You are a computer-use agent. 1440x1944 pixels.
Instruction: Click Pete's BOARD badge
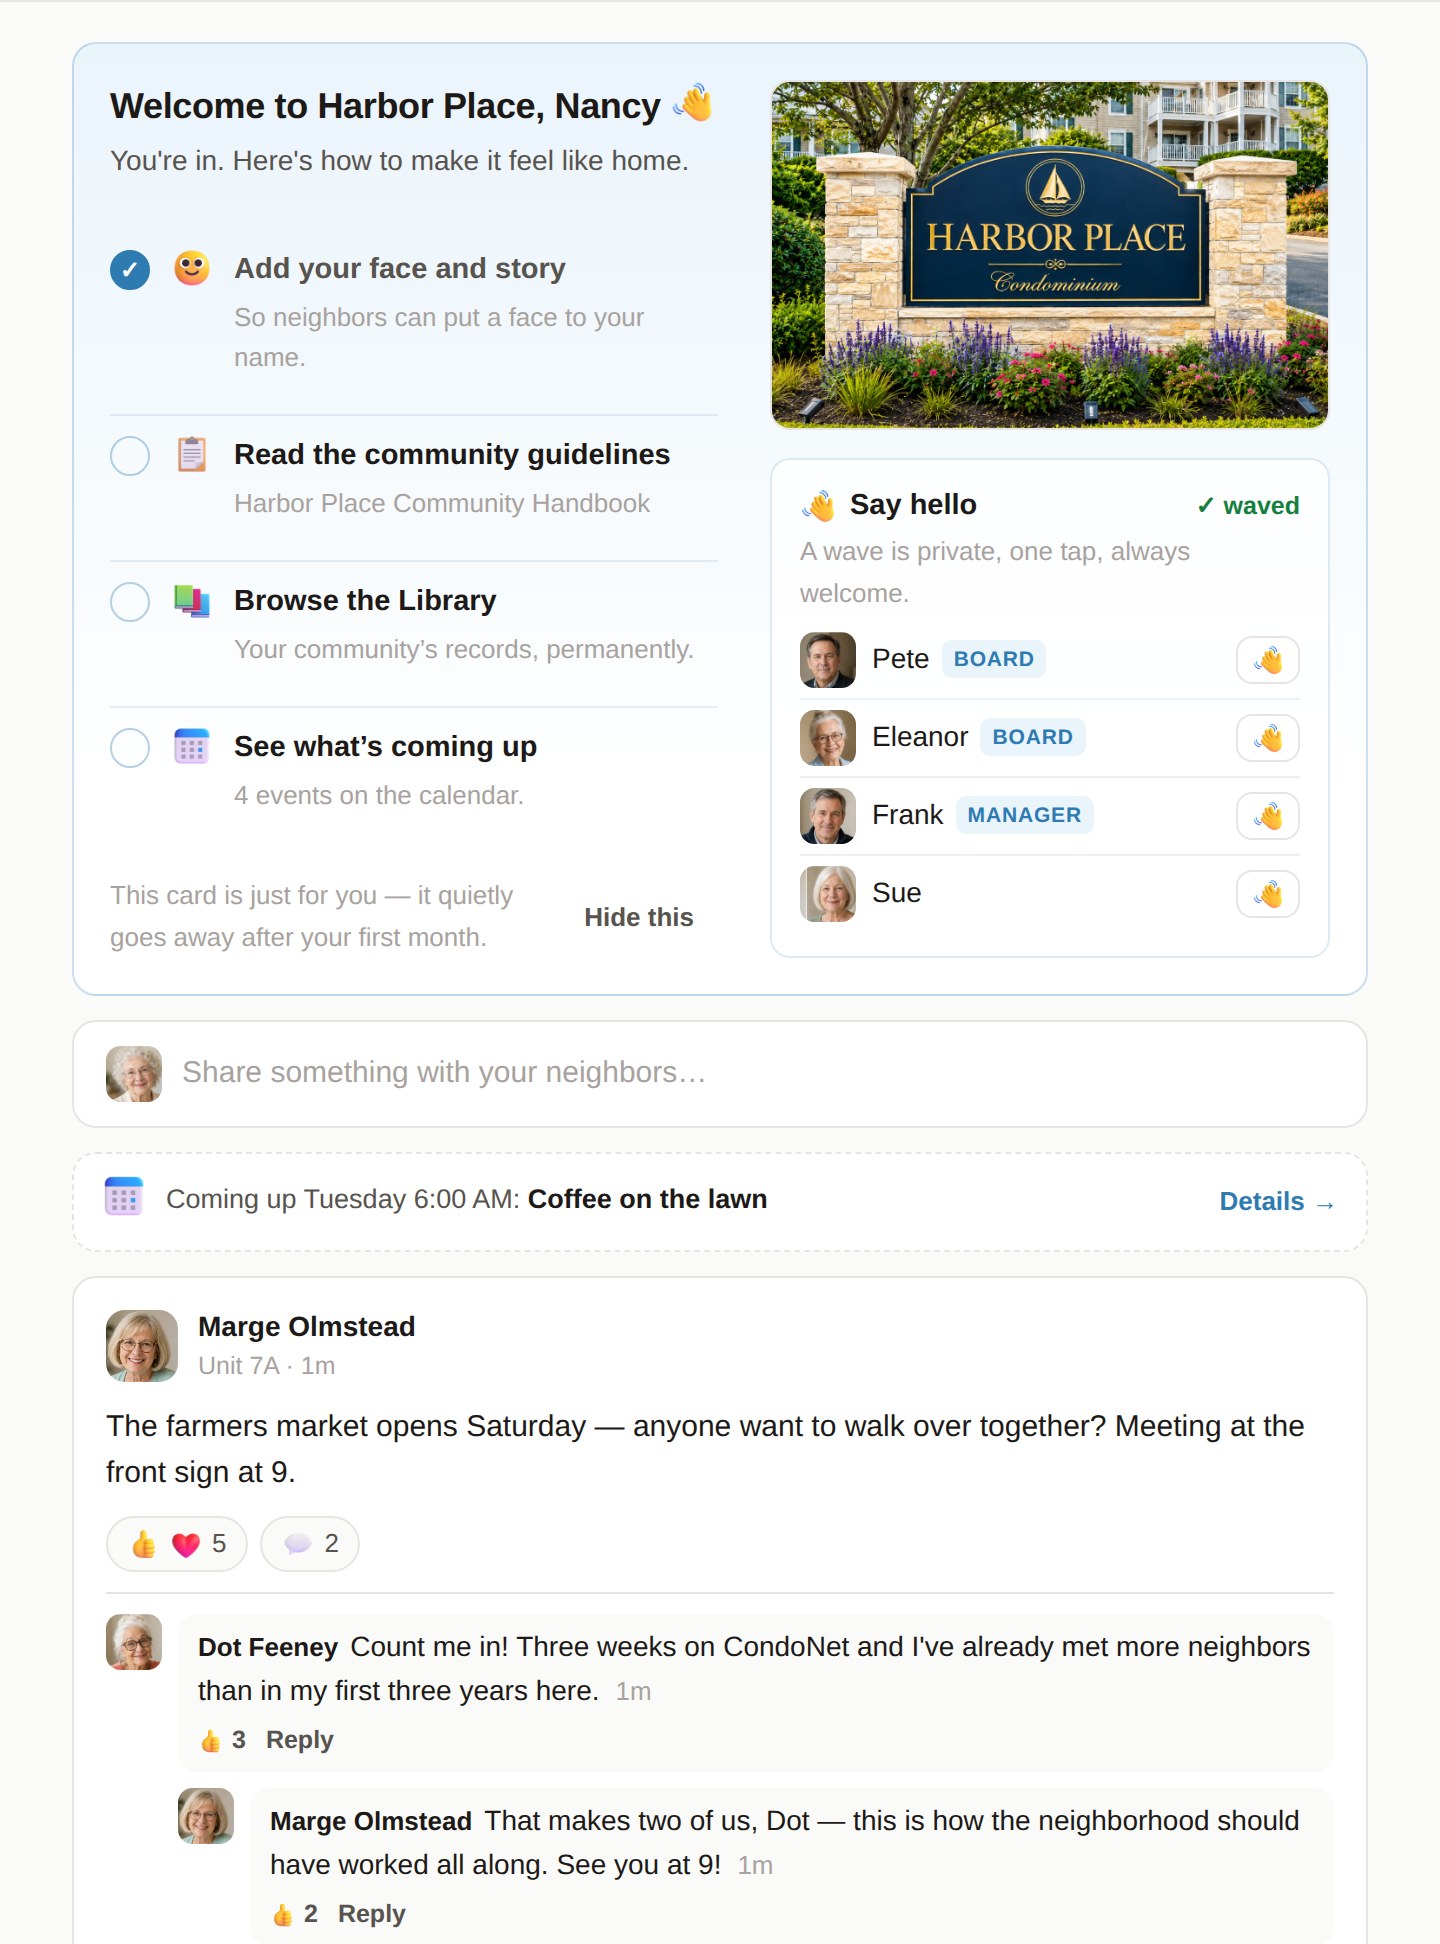pos(993,659)
